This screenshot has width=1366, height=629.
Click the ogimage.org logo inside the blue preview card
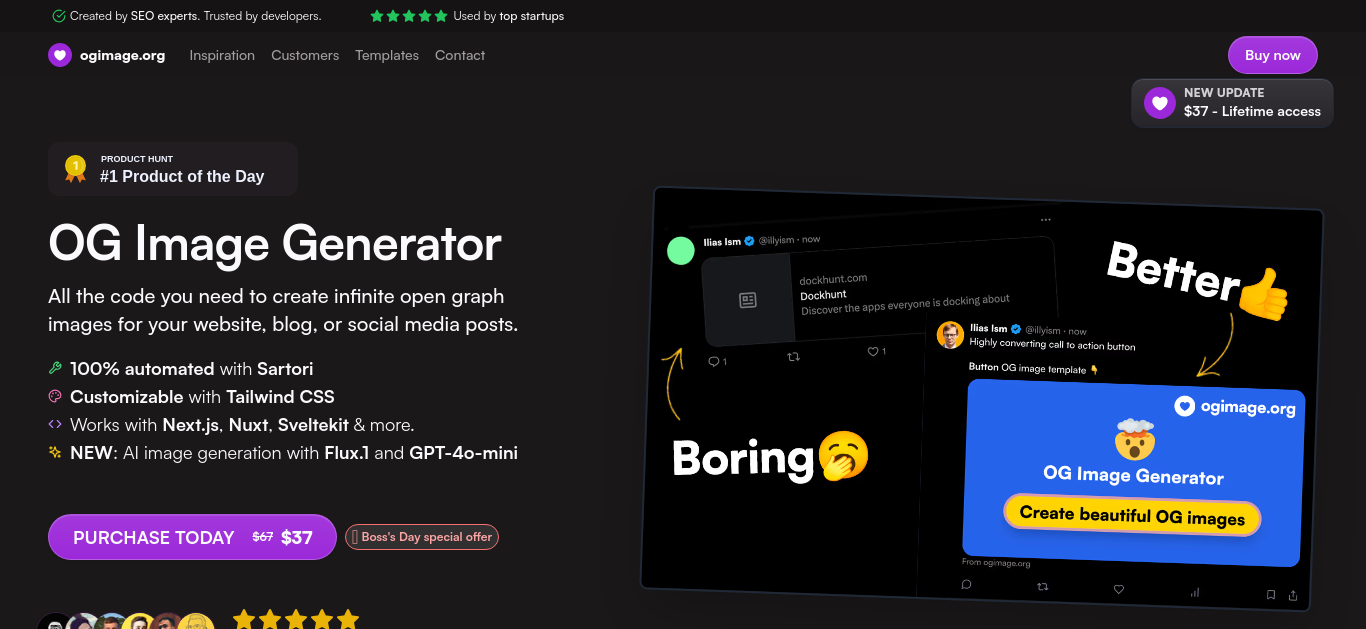point(1234,407)
